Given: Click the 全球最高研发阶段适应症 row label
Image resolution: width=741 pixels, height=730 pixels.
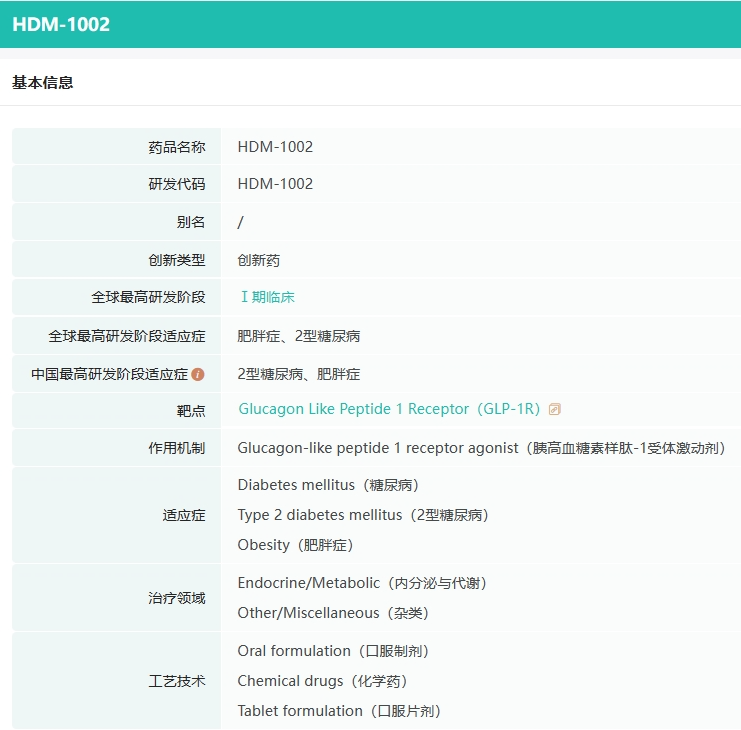Looking at the screenshot, I should [x=127, y=336].
